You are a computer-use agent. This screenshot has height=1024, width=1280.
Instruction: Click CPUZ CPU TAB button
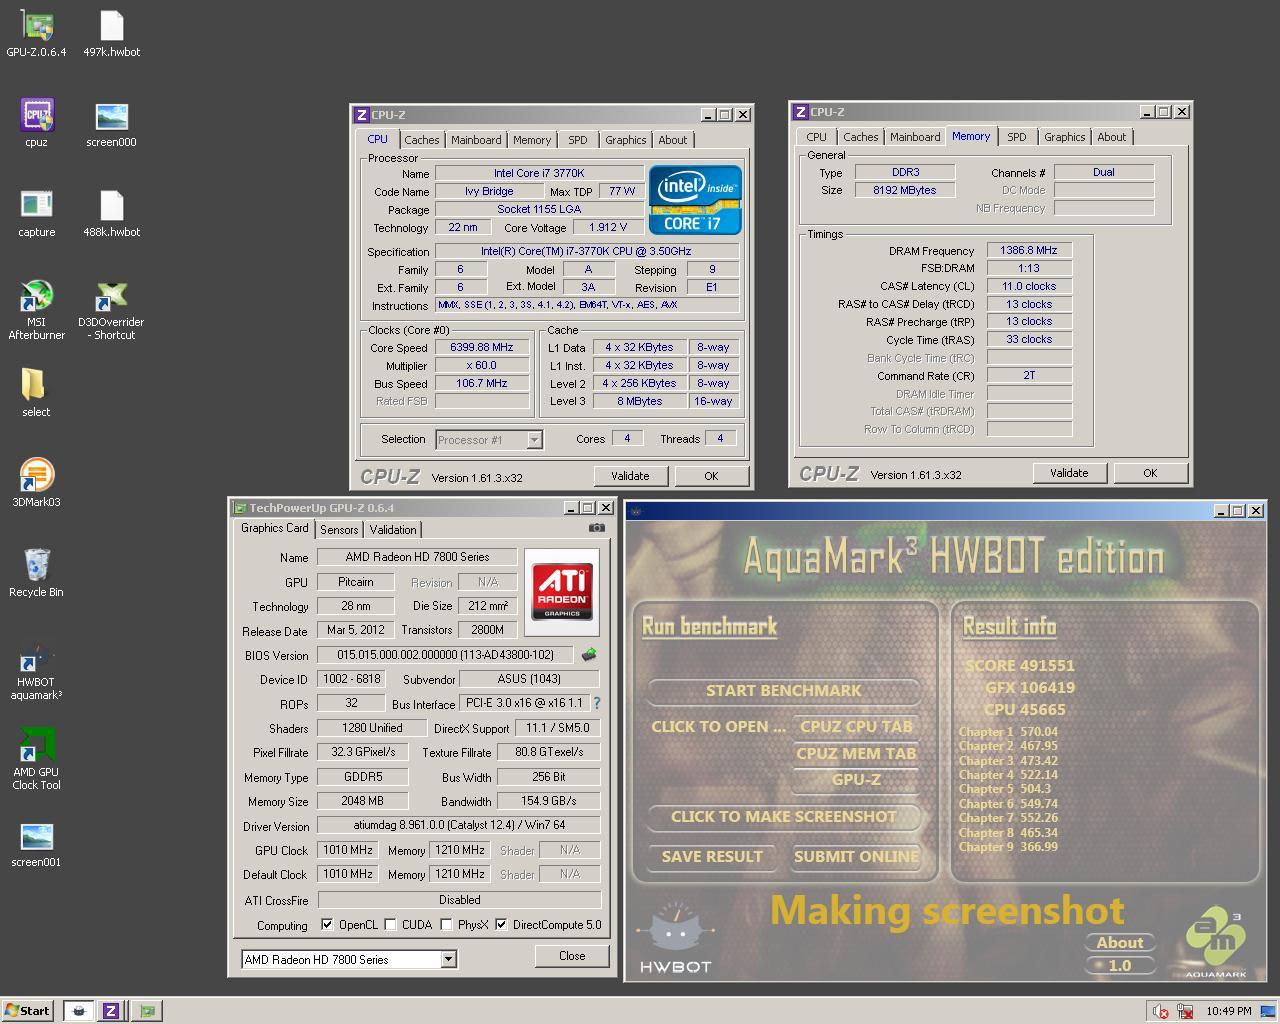(856, 727)
